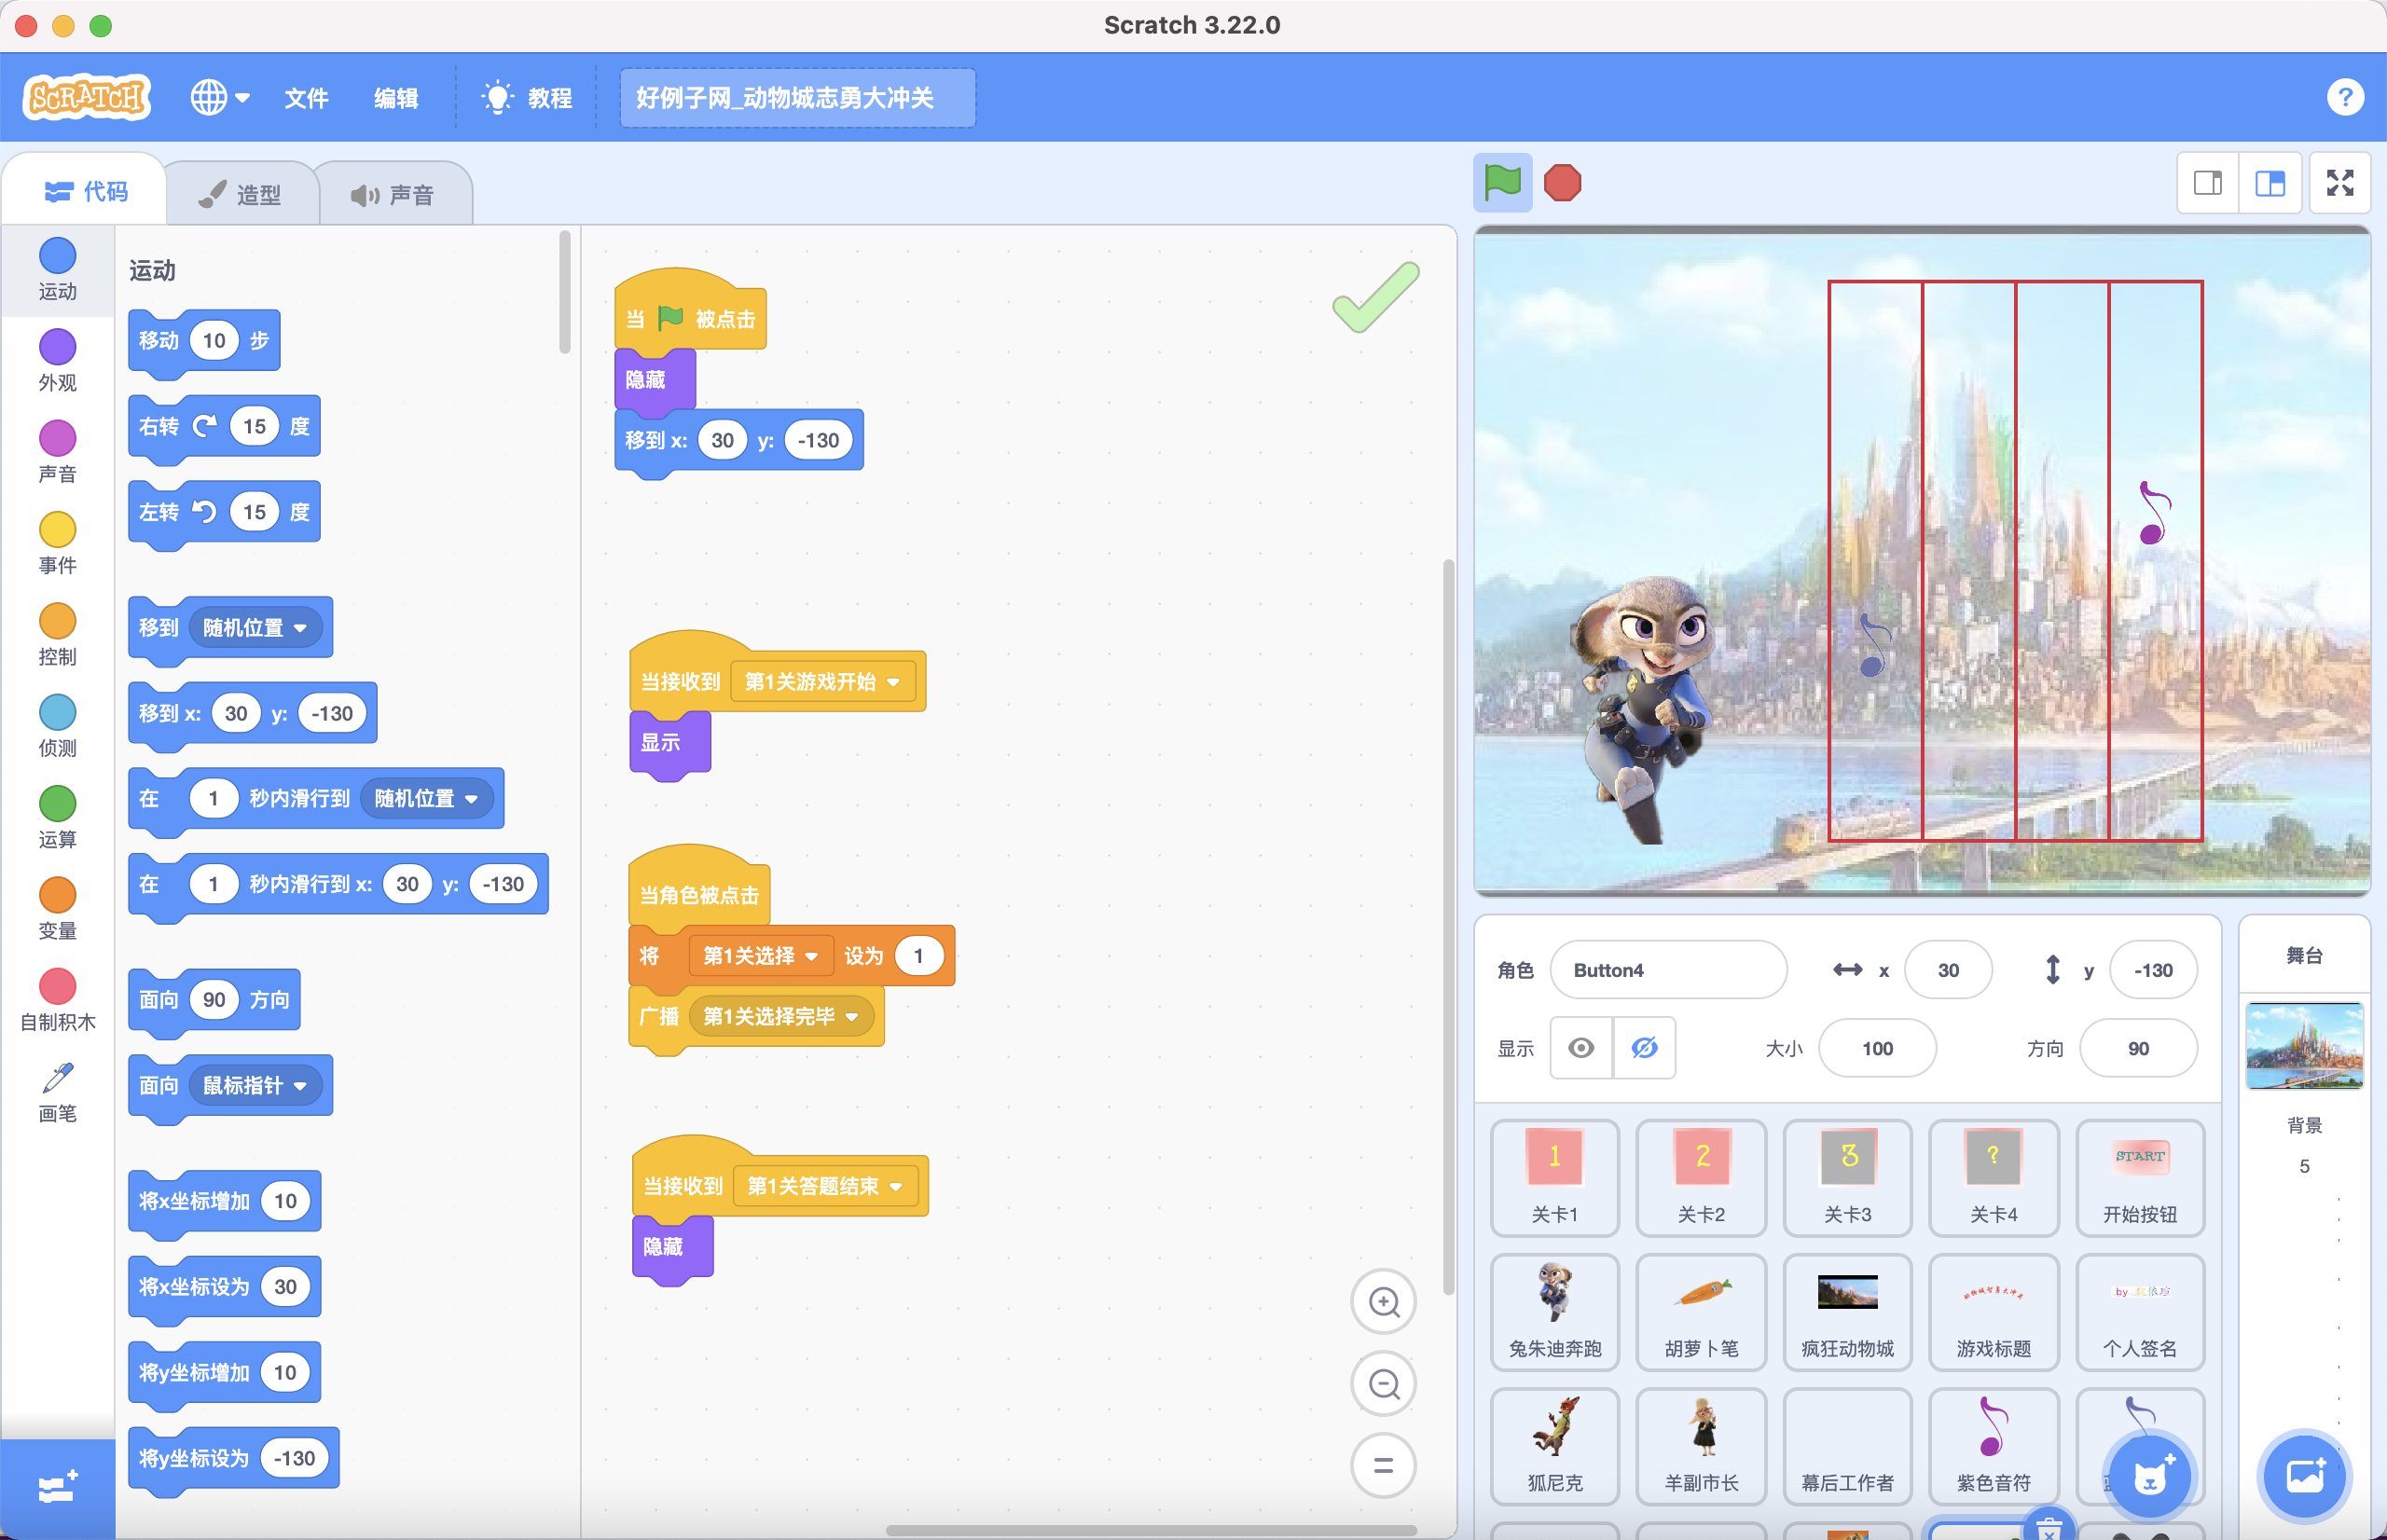Click the 当角色被点击 hat block
The height and width of the screenshot is (1540, 2387).
pos(699,890)
